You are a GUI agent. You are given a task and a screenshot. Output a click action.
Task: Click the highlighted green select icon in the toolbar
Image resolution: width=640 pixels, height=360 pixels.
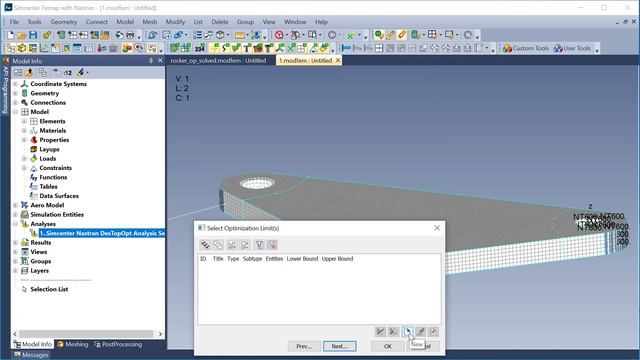click(x=379, y=35)
